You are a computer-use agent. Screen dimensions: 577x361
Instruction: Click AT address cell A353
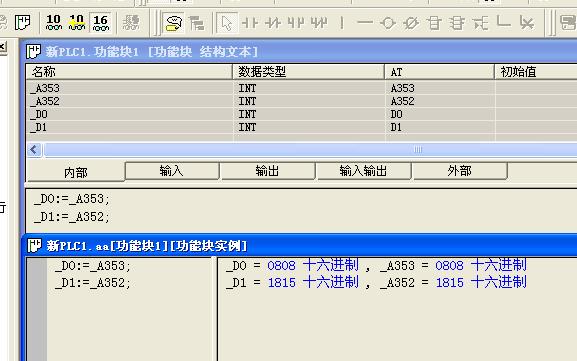coord(403,88)
